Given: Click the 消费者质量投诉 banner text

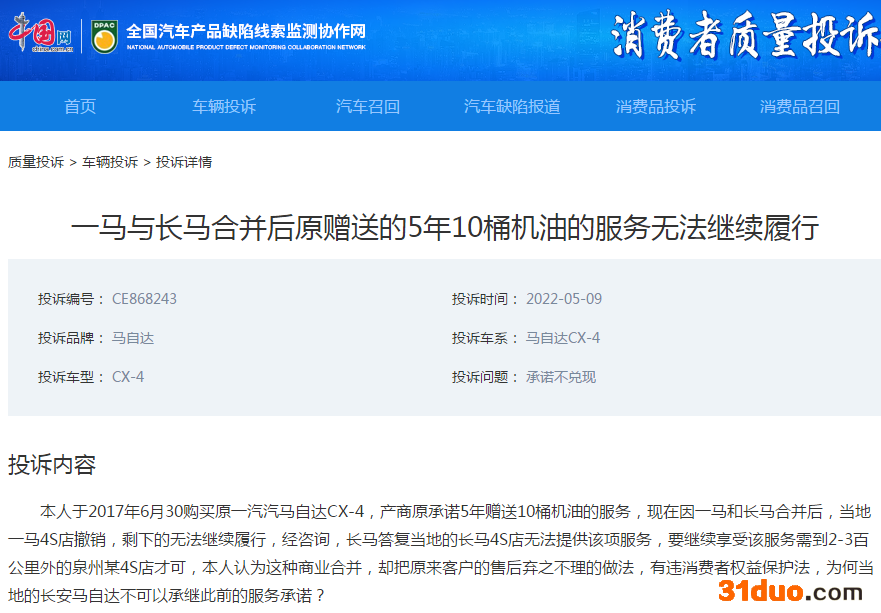Looking at the screenshot, I should tap(744, 38).
